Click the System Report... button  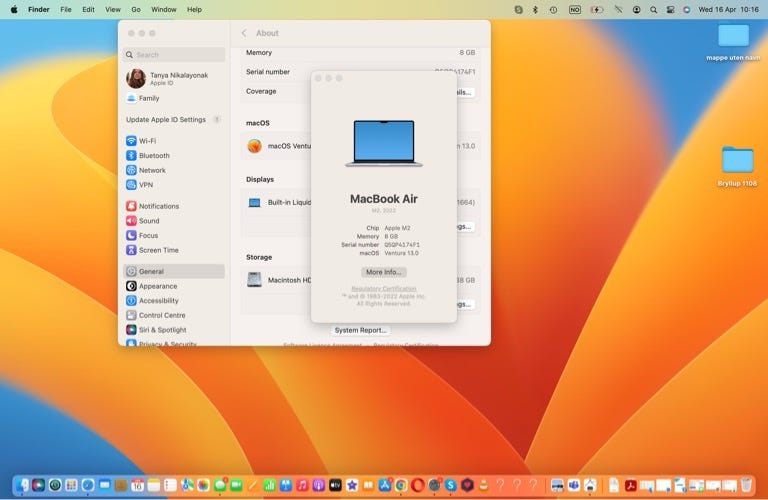click(x=361, y=330)
